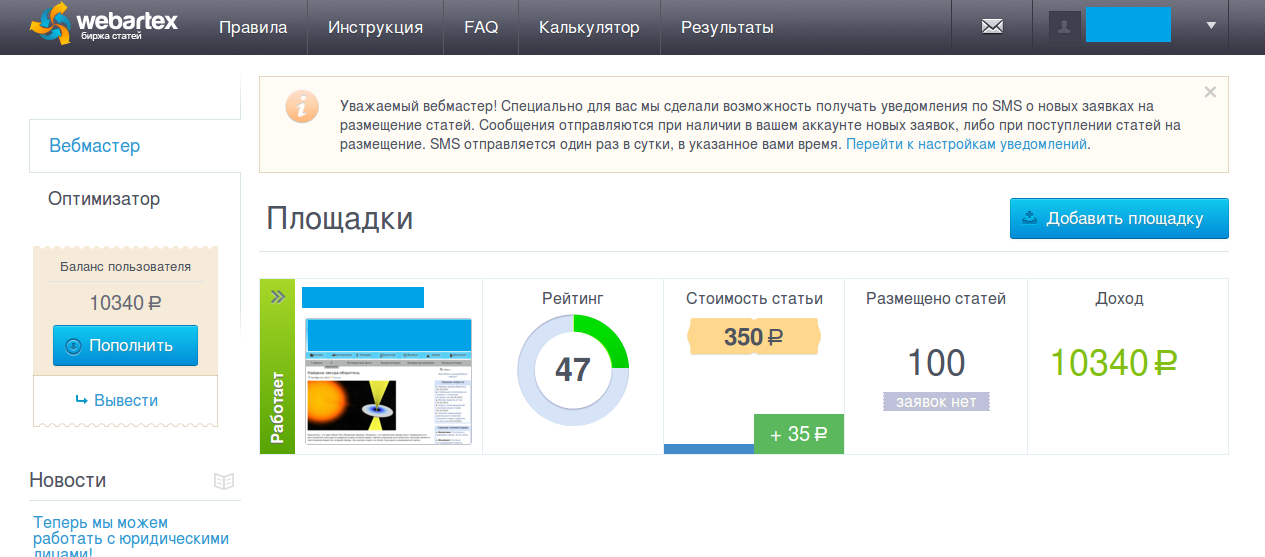Click the info icon in notification banner
Viewport: 1265px width, 557px height.
coord(302,107)
